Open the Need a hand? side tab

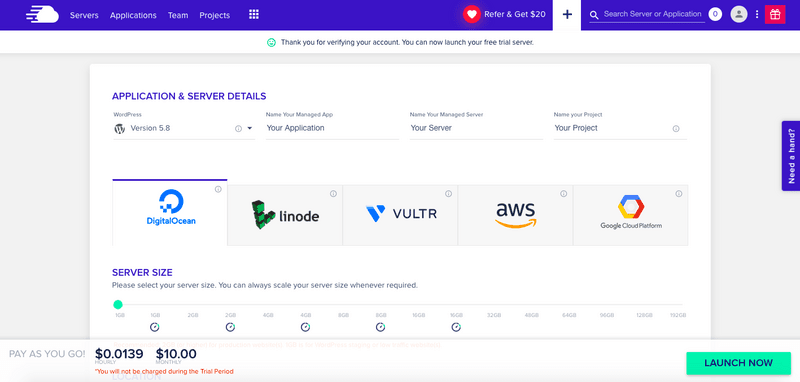tap(790, 156)
